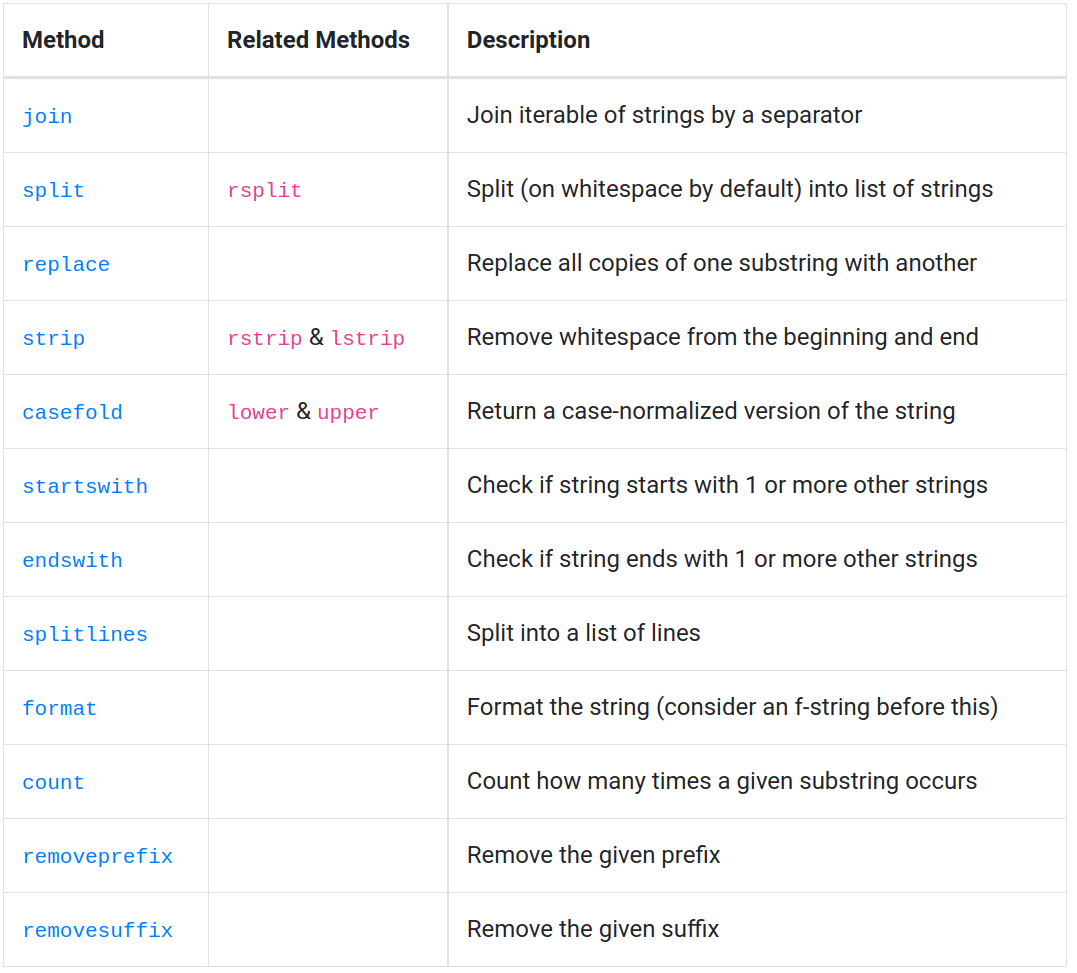The height and width of the screenshot is (973, 1077).
Task: Click the lower related method code
Action: click(x=258, y=412)
